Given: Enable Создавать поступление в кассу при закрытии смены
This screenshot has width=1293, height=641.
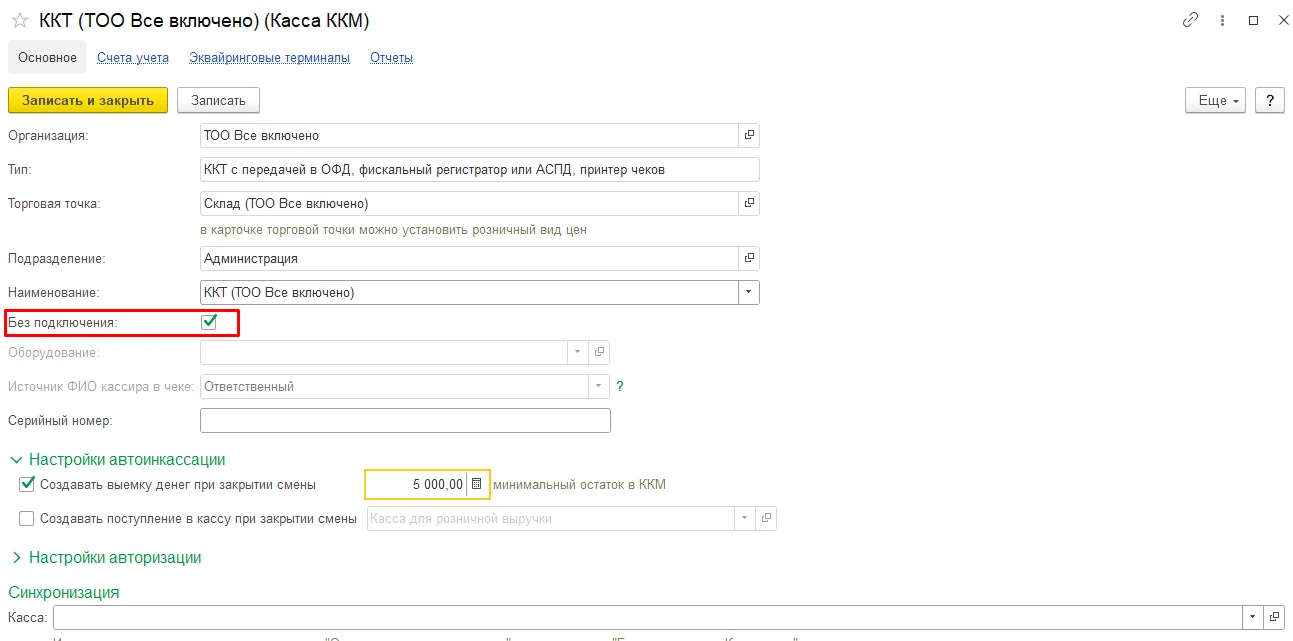Looking at the screenshot, I should pyautogui.click(x=27, y=518).
